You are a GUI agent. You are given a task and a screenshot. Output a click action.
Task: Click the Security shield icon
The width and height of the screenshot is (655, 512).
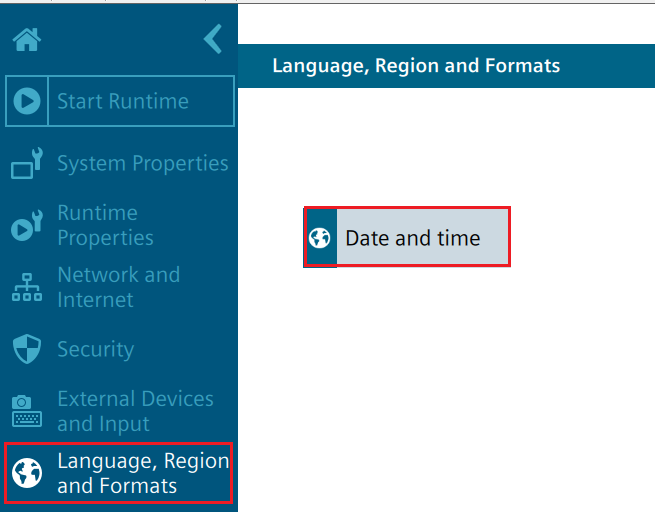(27, 349)
